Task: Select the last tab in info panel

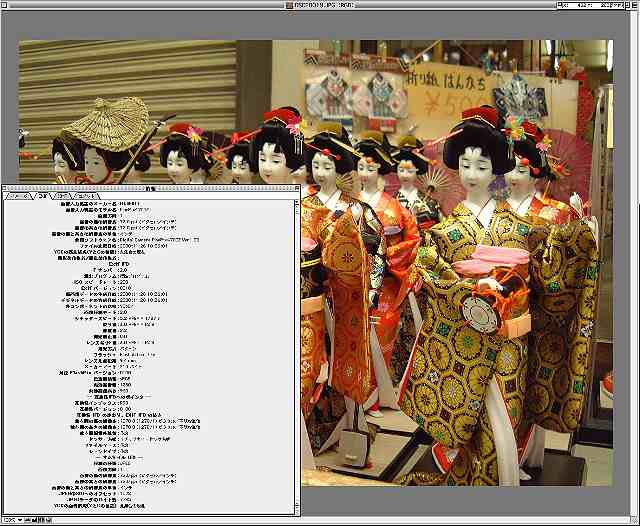Action: tap(86, 196)
